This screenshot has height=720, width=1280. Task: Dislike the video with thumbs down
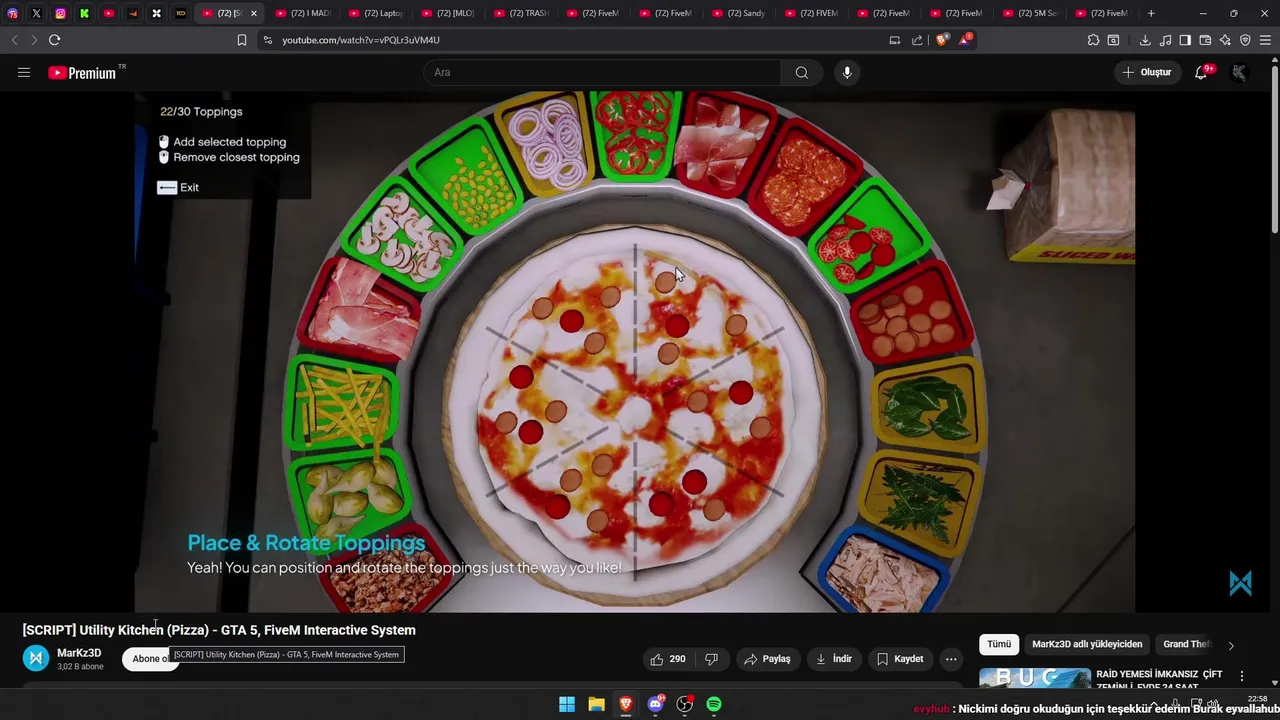tap(712, 659)
